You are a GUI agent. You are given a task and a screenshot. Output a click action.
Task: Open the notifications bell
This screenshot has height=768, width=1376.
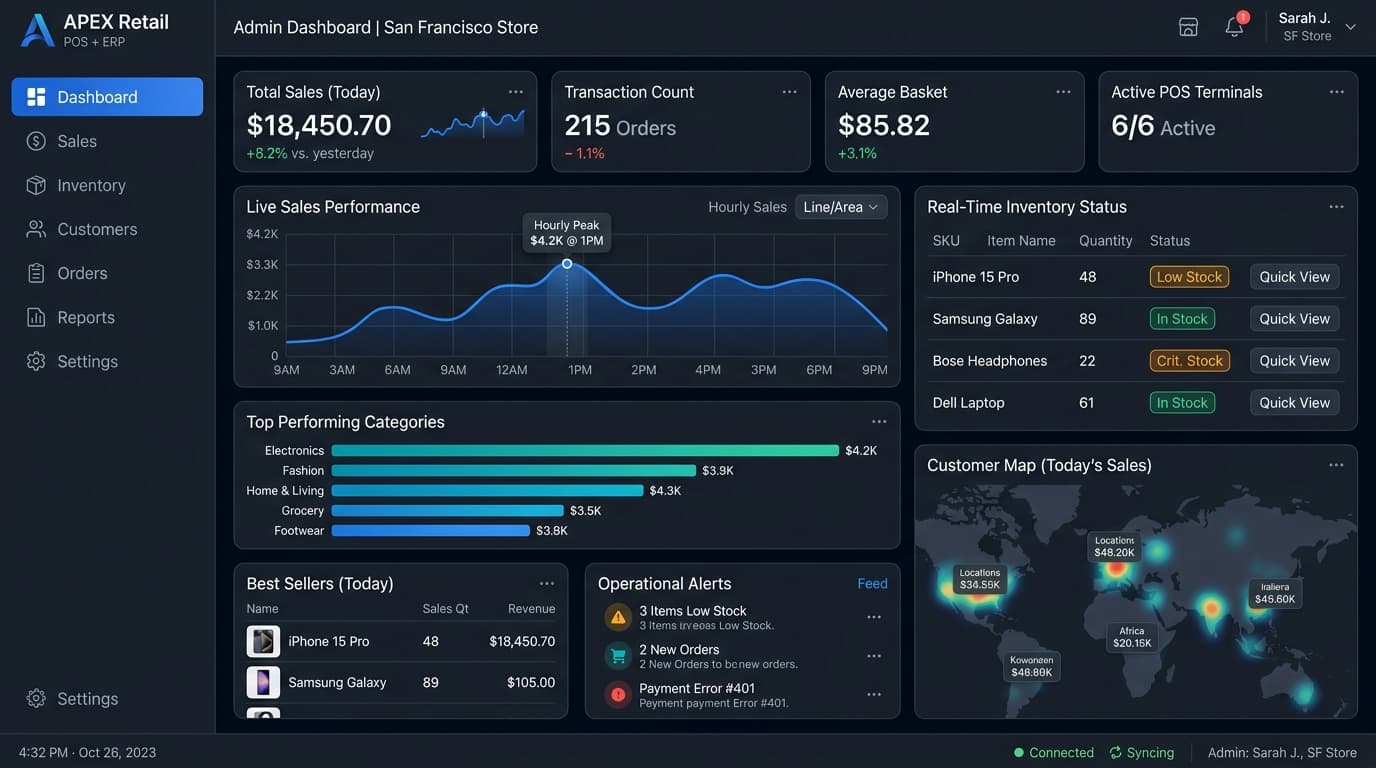point(1235,27)
